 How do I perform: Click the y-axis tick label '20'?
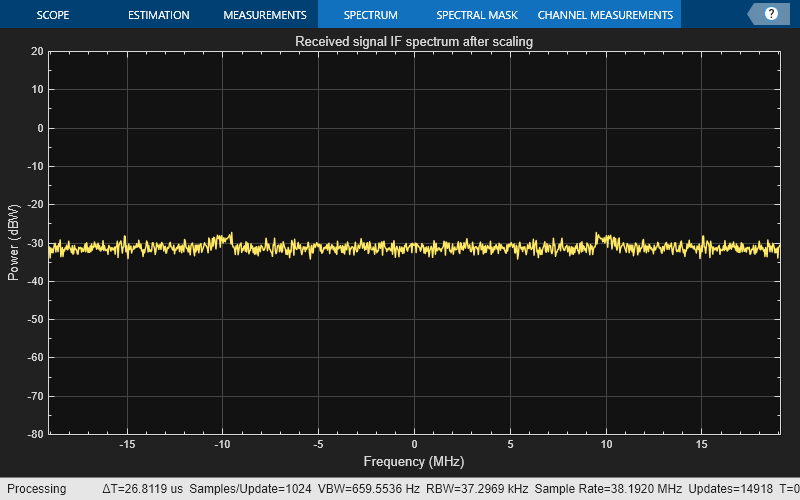pyautogui.click(x=37, y=51)
